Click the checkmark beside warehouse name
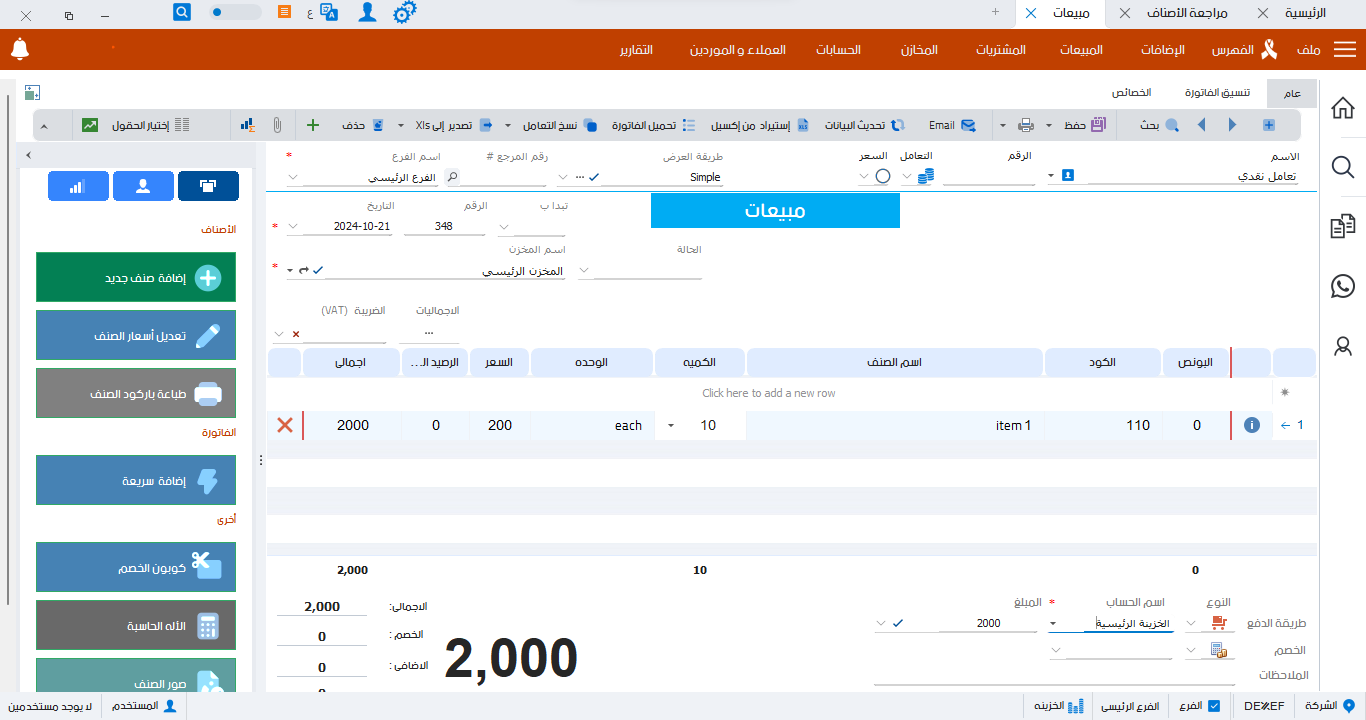This screenshot has width=1366, height=720. (x=318, y=270)
